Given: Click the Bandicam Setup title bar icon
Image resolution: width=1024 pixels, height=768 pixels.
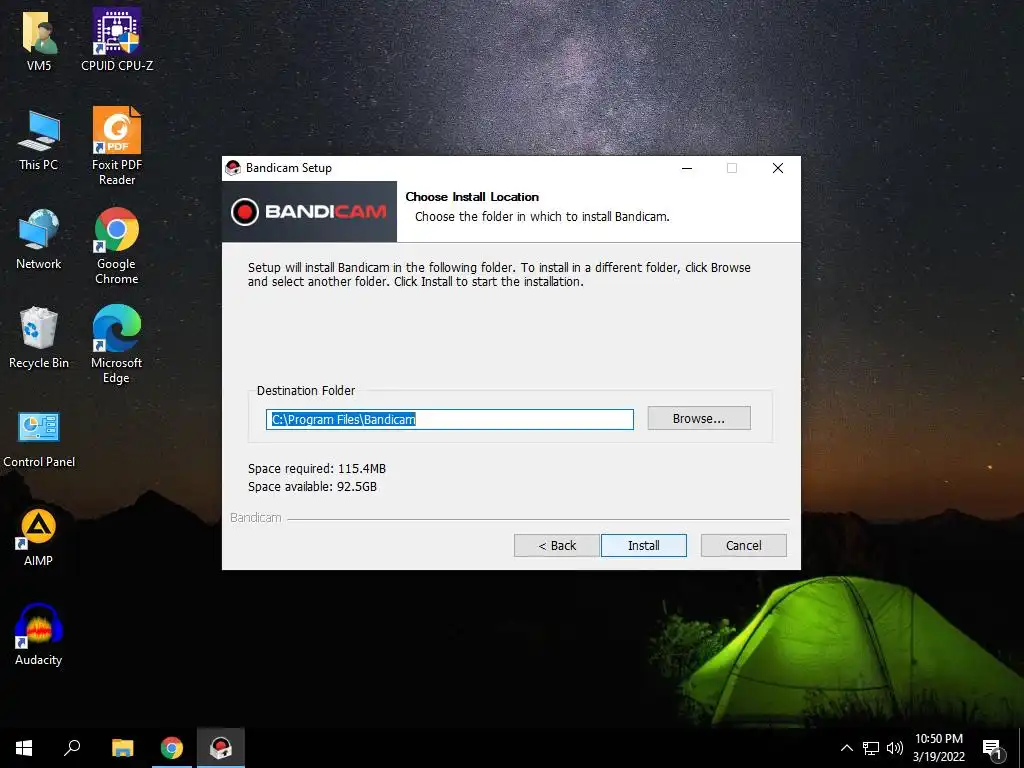Looking at the screenshot, I should [x=233, y=168].
